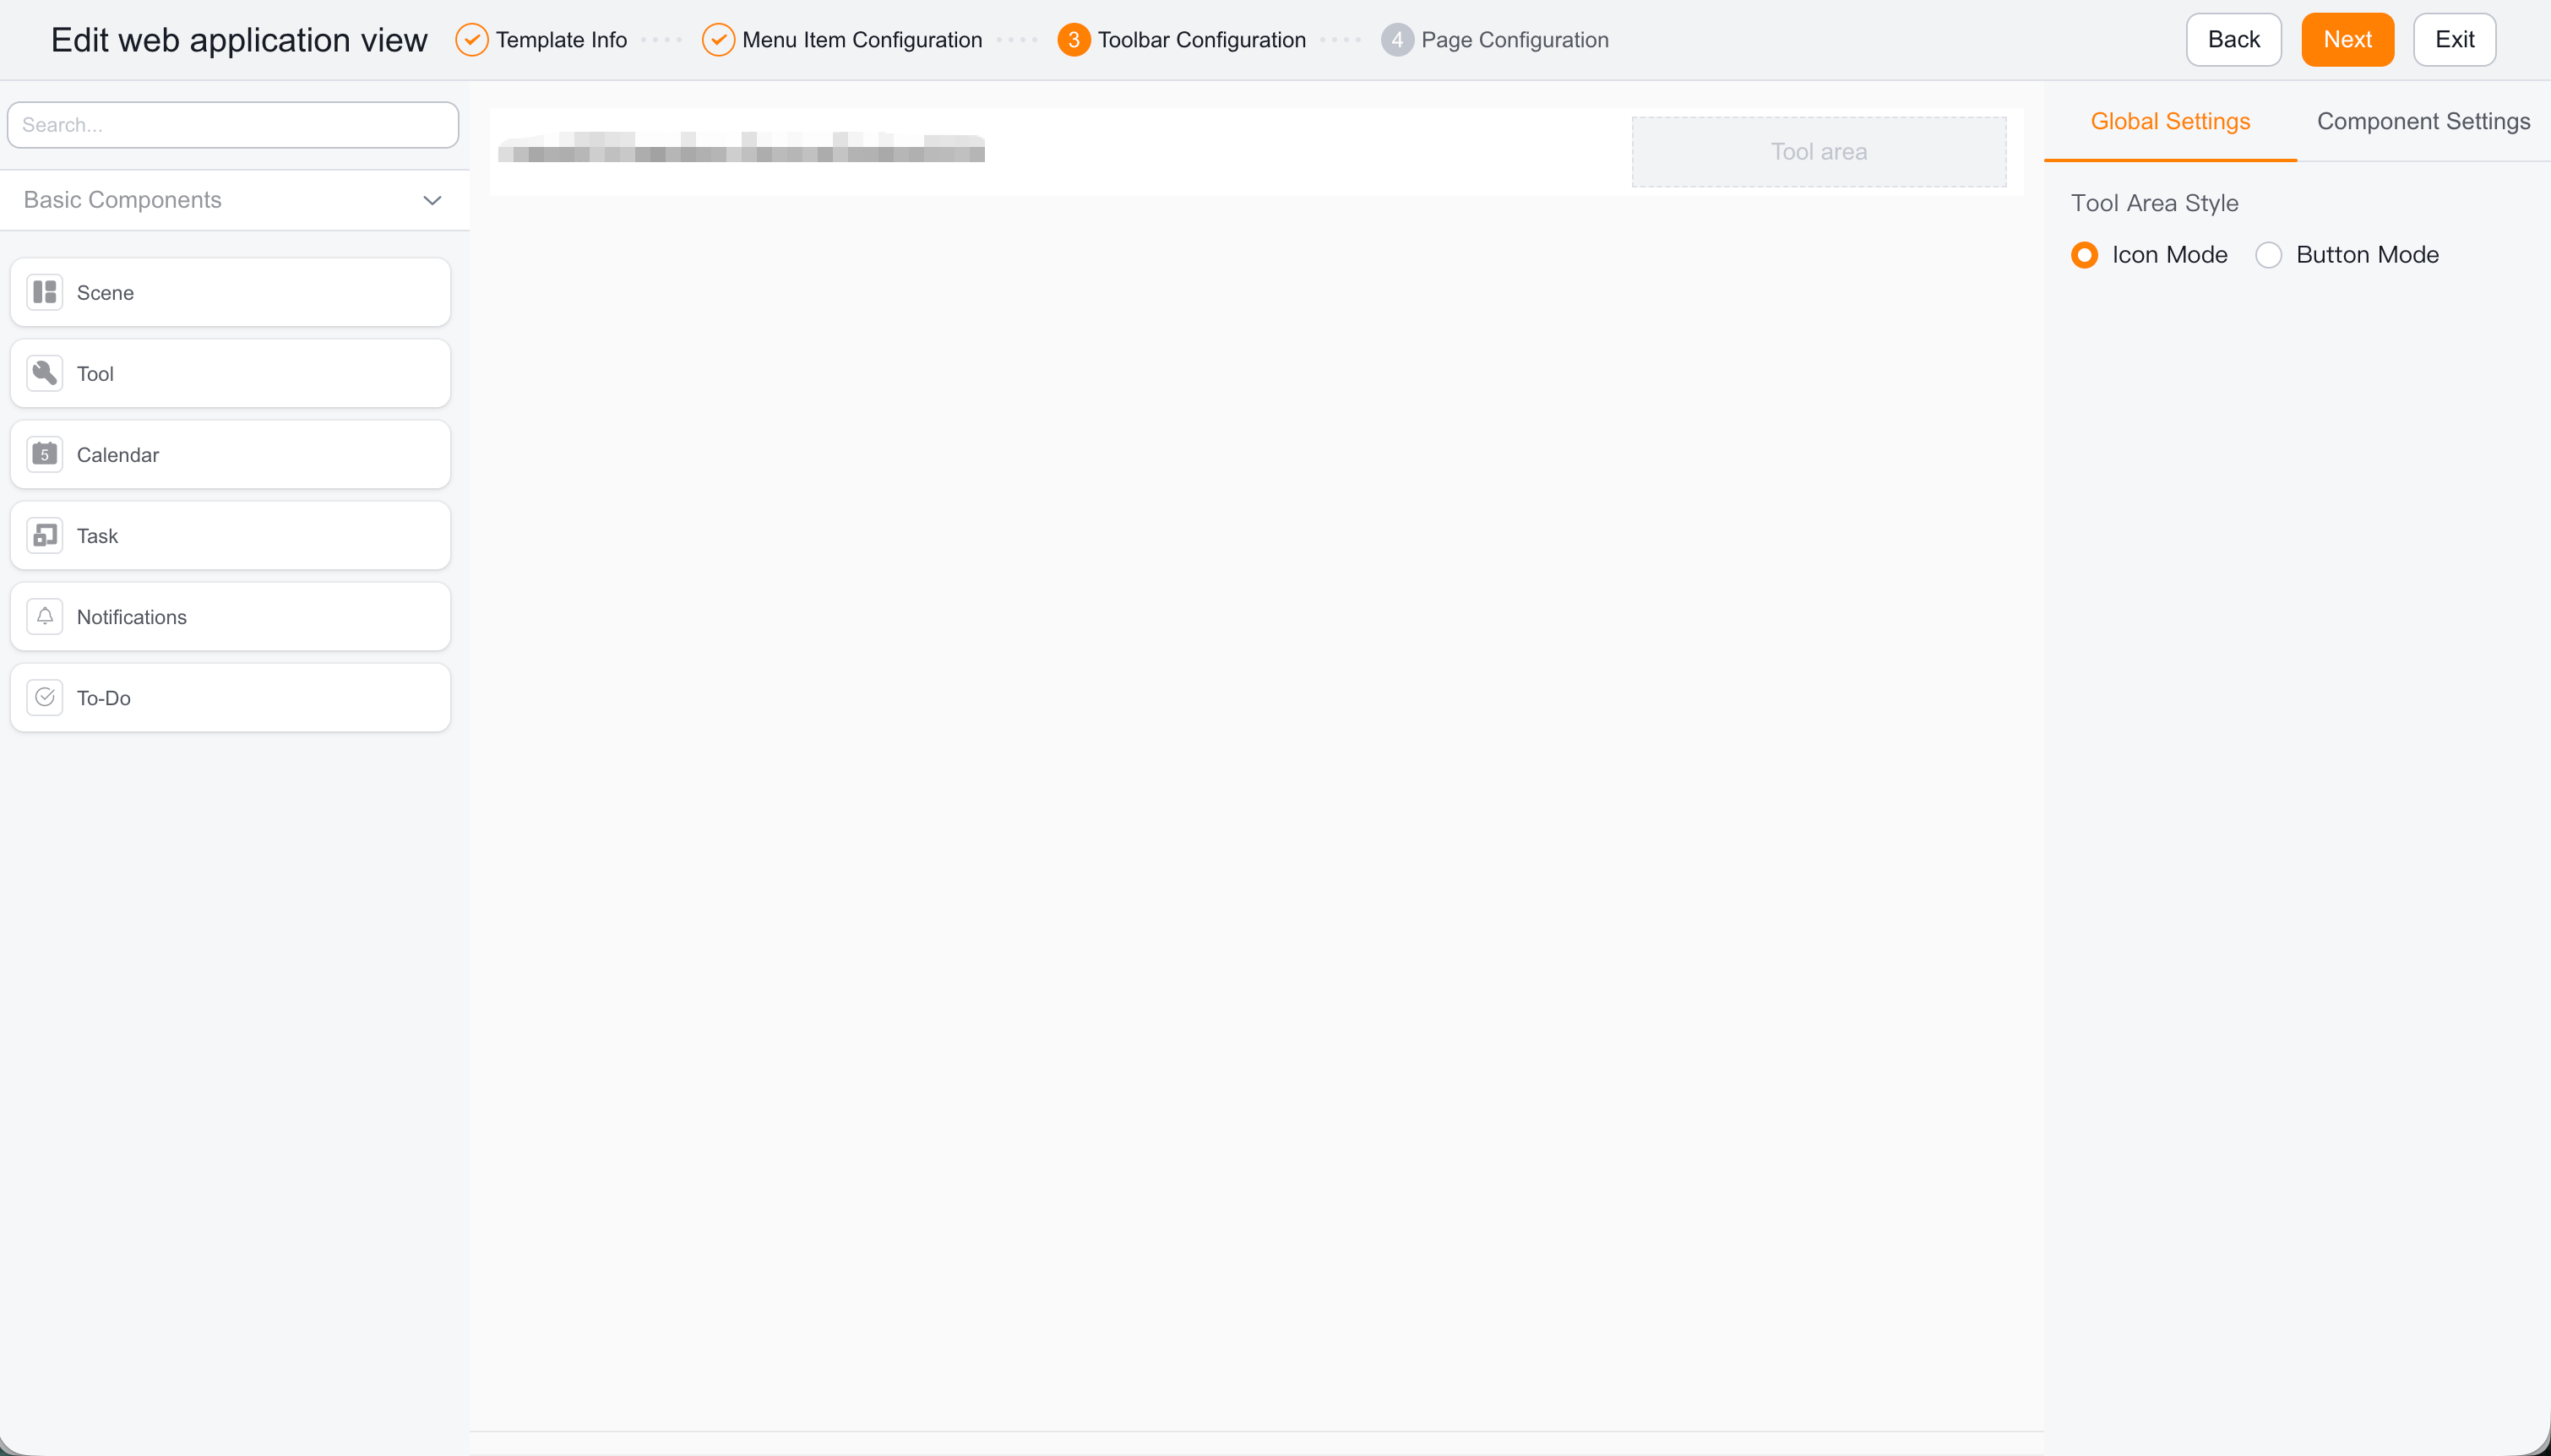Select the Scene component label

click(x=105, y=293)
